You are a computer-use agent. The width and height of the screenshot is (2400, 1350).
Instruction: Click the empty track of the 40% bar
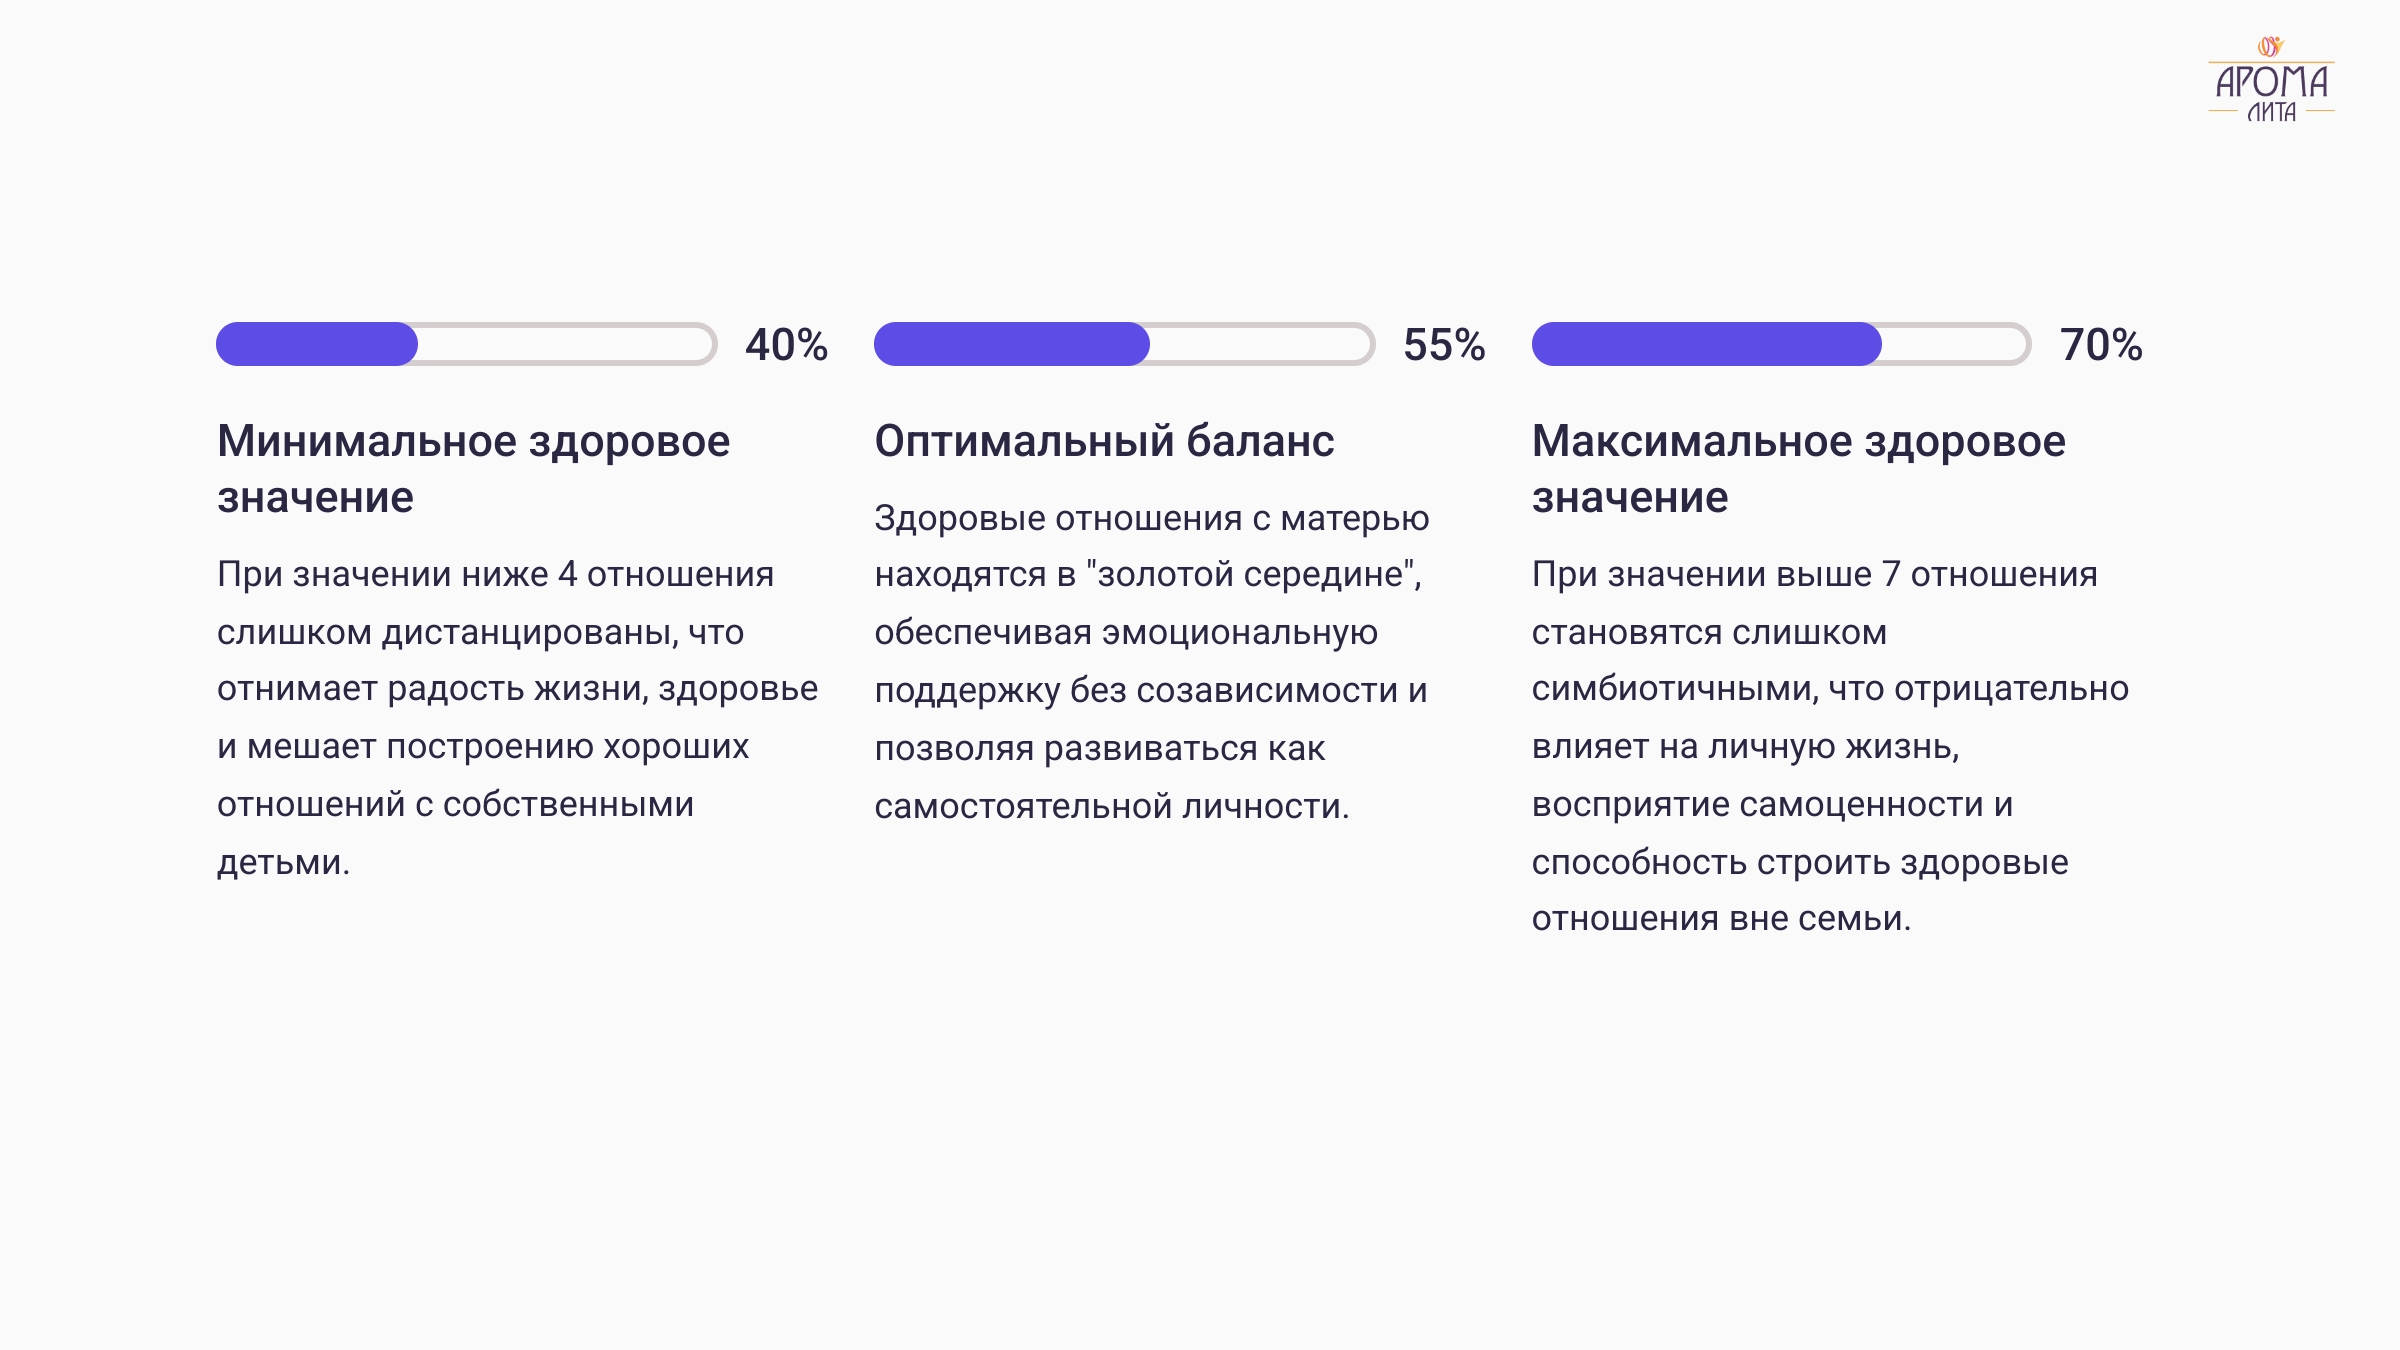[x=565, y=344]
